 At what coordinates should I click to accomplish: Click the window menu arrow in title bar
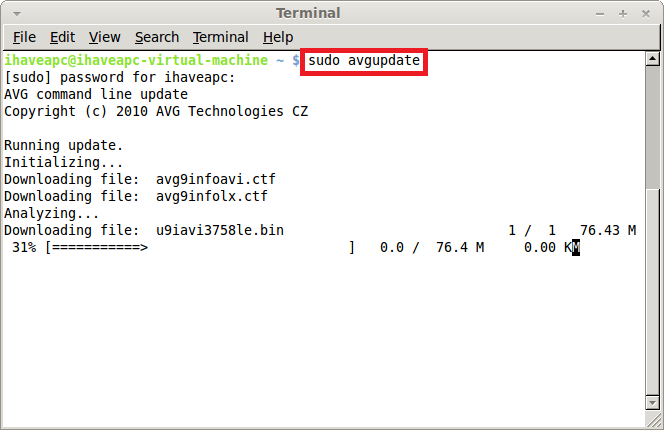tap(17, 14)
